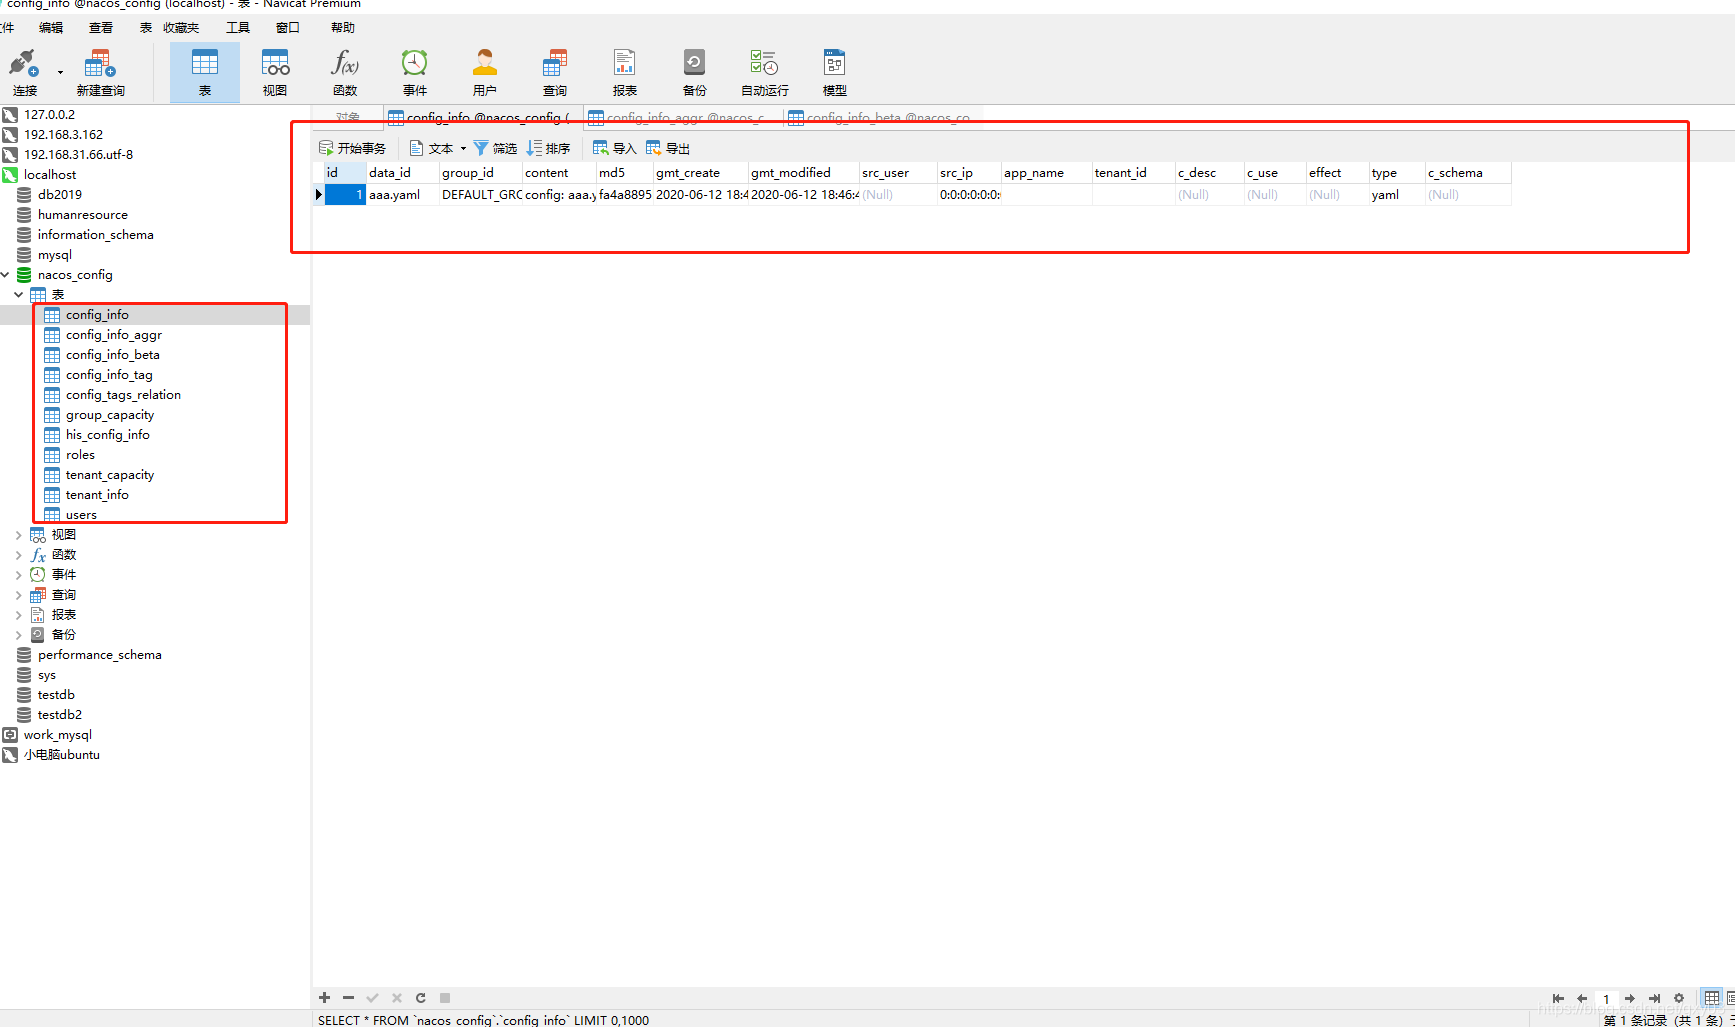
Task: Click the 筛选 filter button
Action: point(495,148)
